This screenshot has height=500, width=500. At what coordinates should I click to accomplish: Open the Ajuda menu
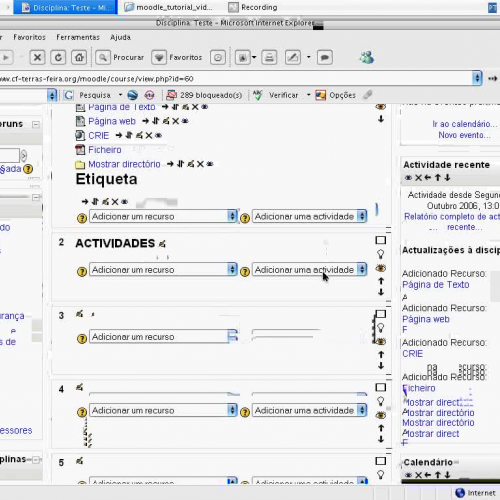[x=120, y=37]
